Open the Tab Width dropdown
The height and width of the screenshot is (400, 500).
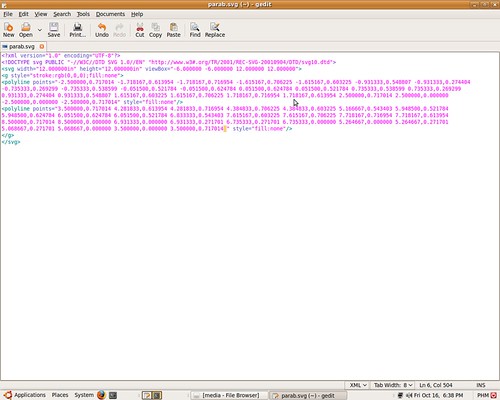(x=393, y=385)
